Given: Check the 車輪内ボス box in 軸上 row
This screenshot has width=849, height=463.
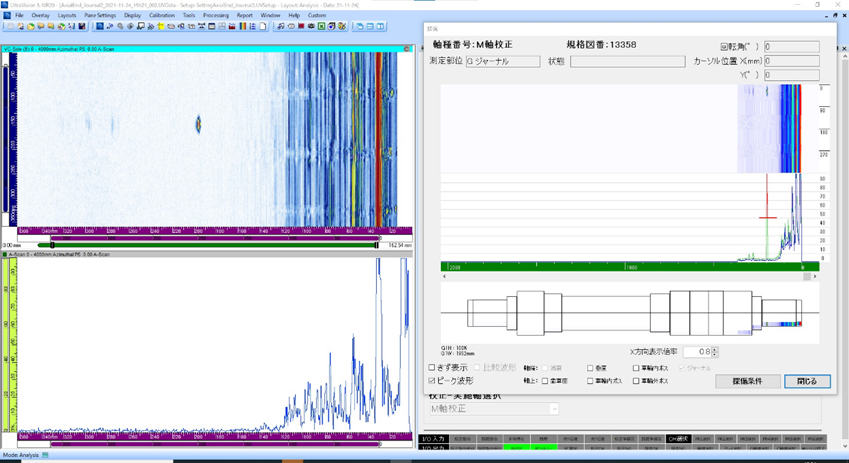Looking at the screenshot, I should (590, 381).
